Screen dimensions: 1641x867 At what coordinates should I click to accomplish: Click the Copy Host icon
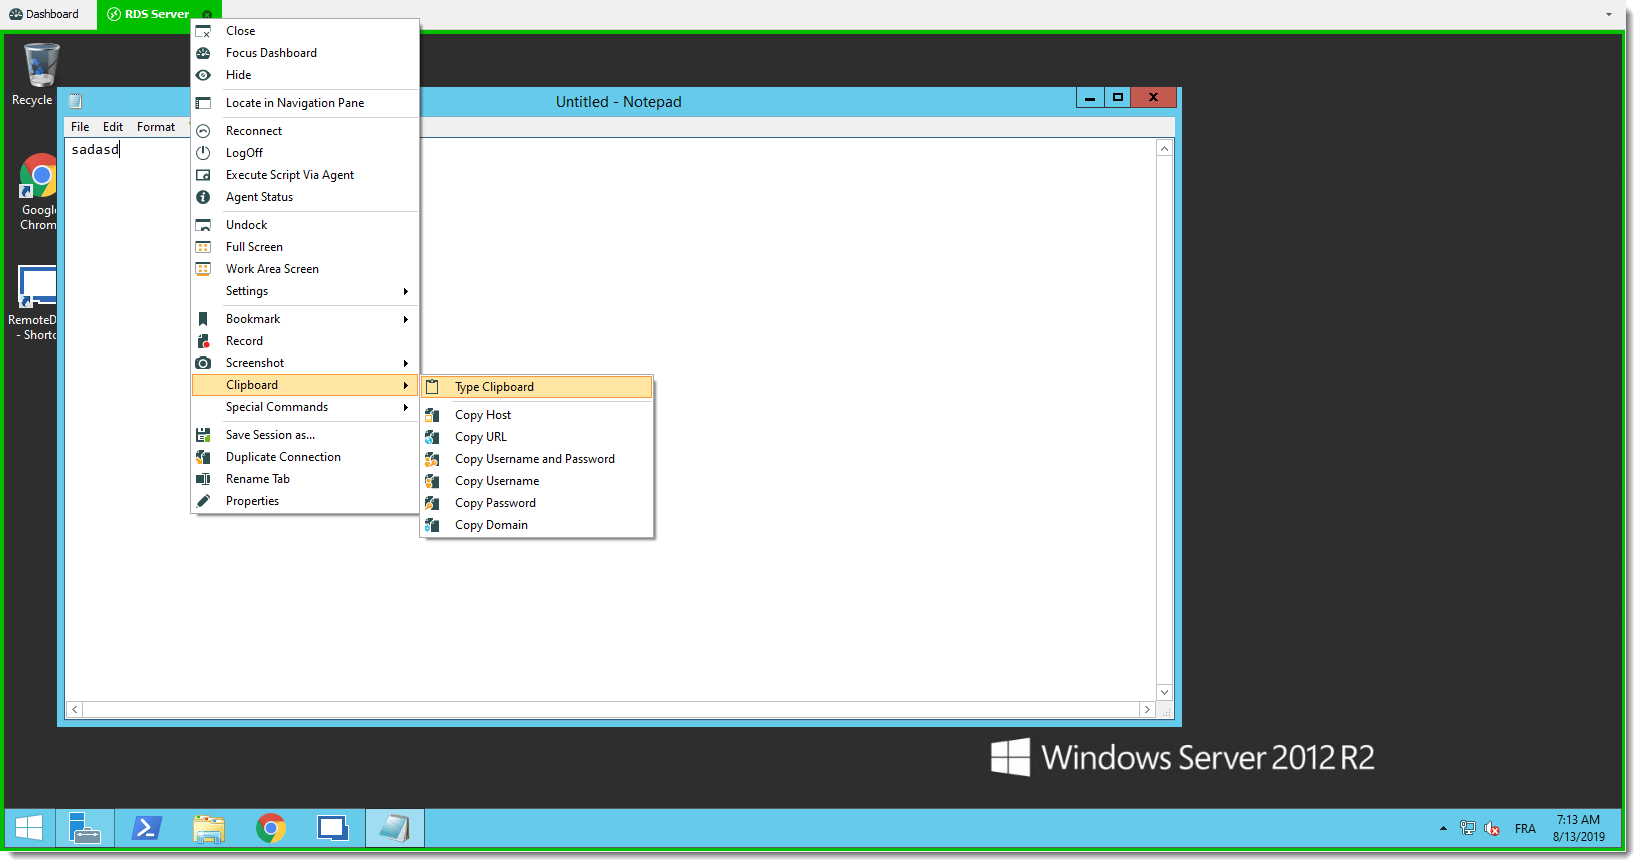432,415
